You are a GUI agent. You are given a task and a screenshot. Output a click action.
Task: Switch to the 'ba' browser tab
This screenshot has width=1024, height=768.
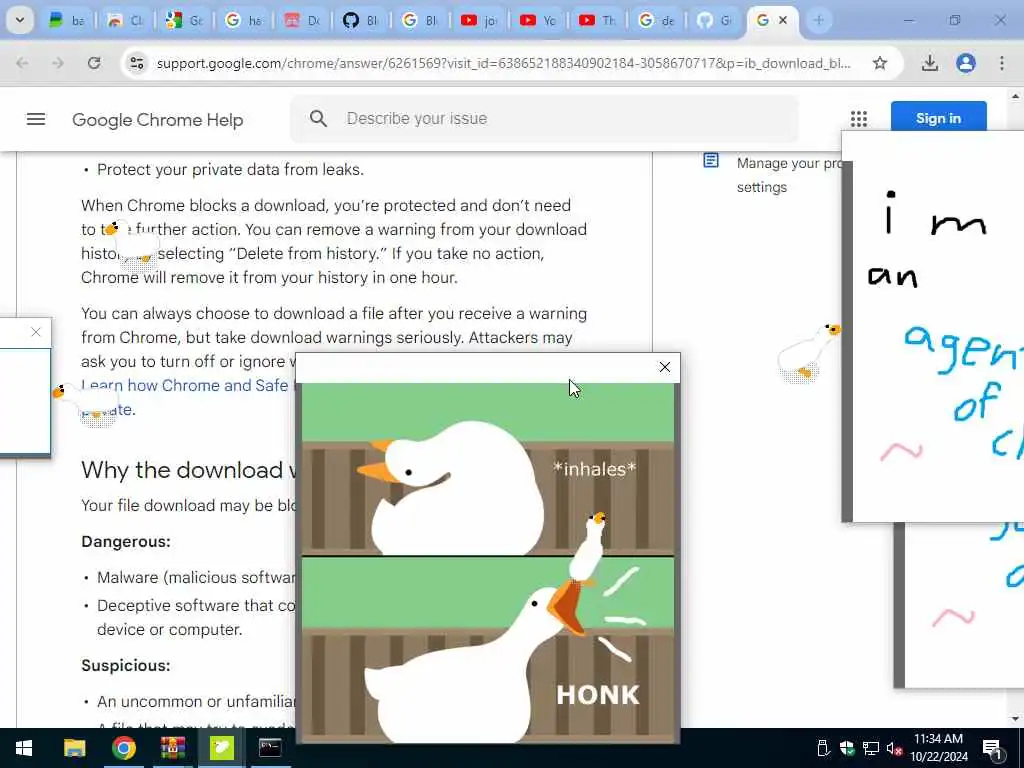[67, 20]
